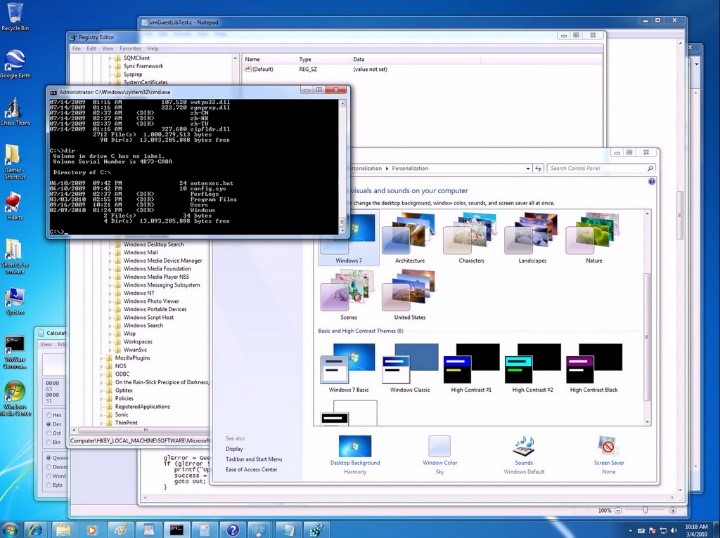Select Dec radio button in Calculator
Screen dimensions: 720x538
(49, 424)
